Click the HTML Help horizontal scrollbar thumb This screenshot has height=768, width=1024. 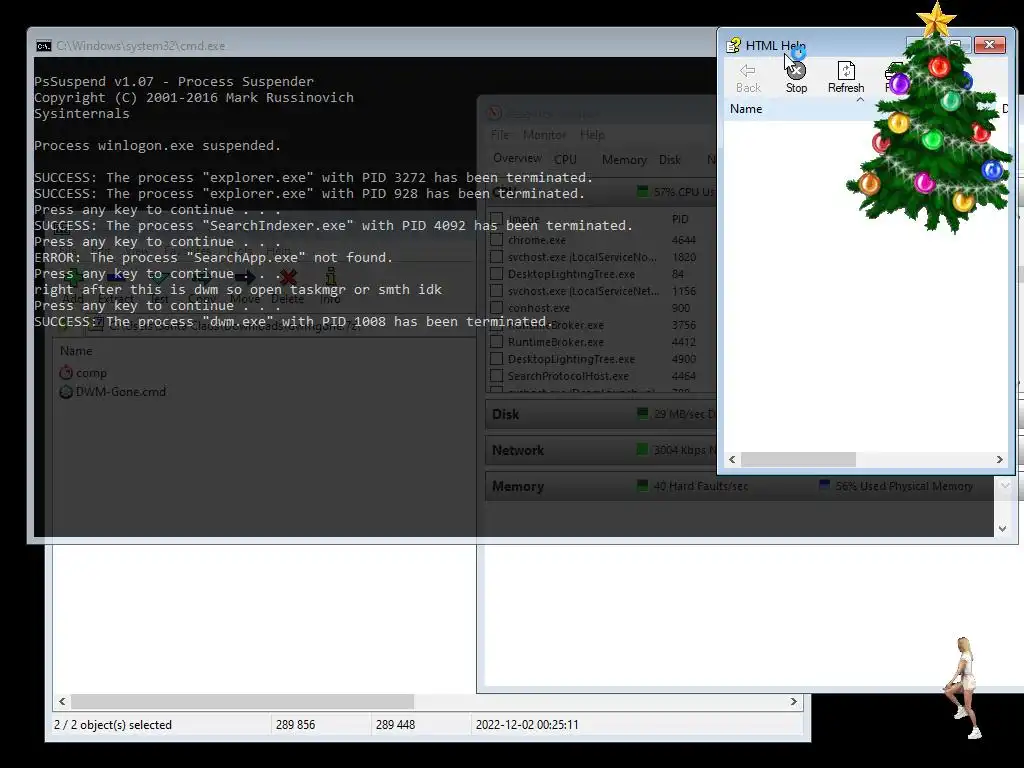coord(798,459)
